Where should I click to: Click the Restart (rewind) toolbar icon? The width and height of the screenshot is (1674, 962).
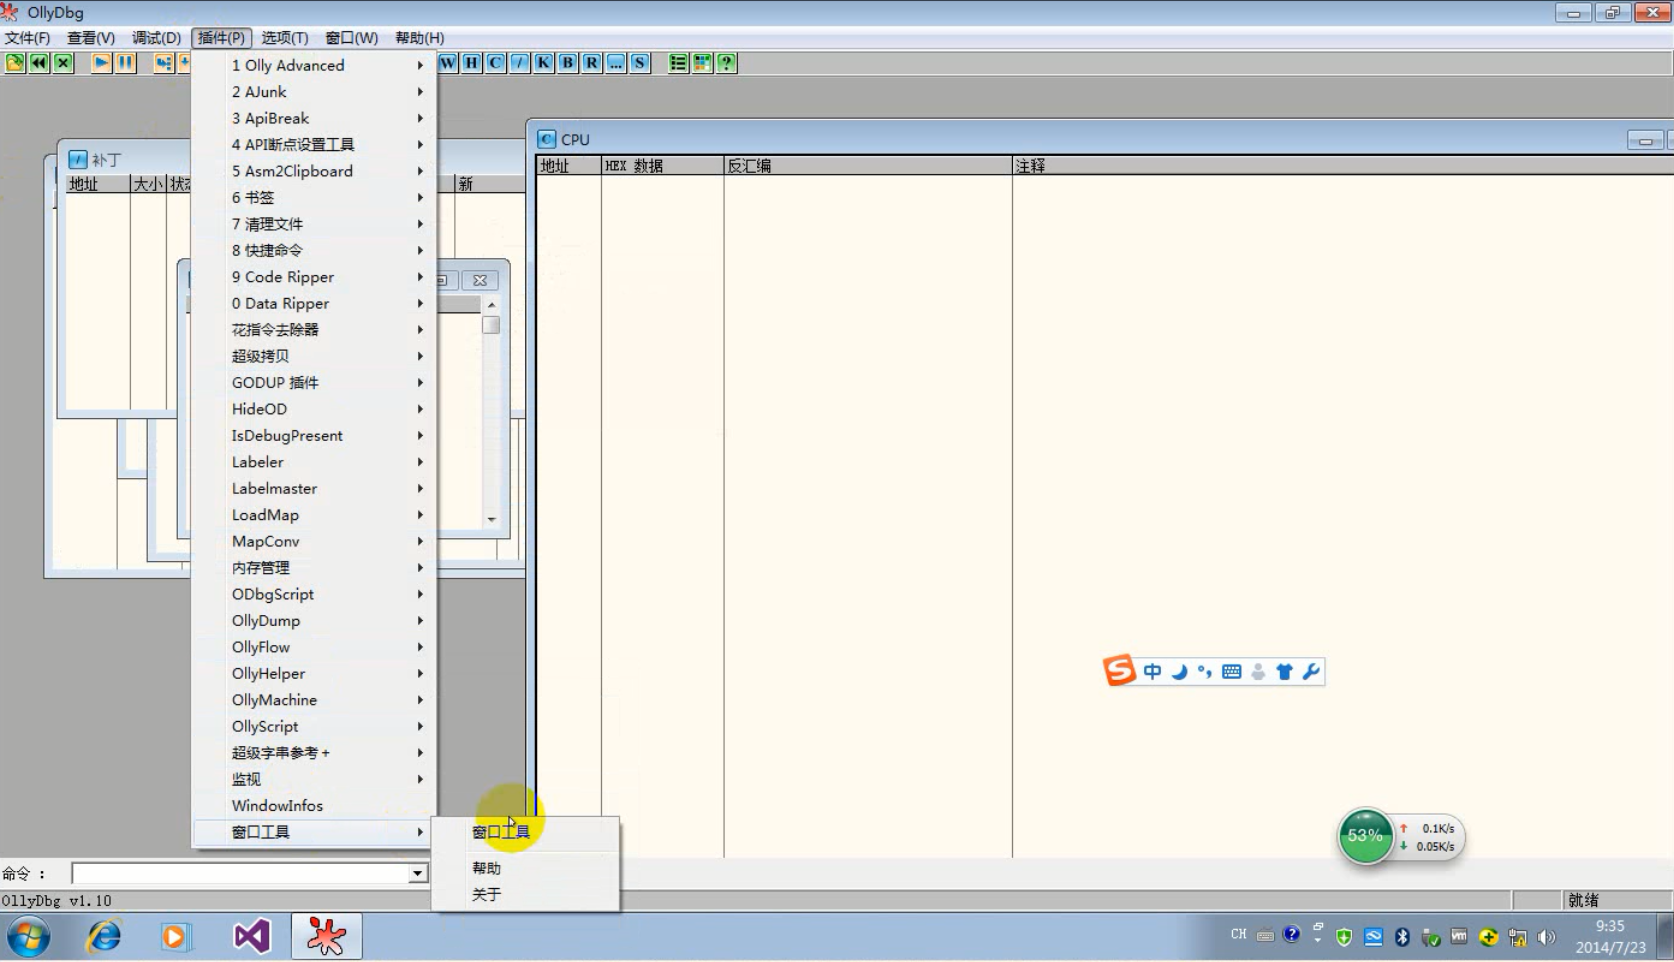39,63
